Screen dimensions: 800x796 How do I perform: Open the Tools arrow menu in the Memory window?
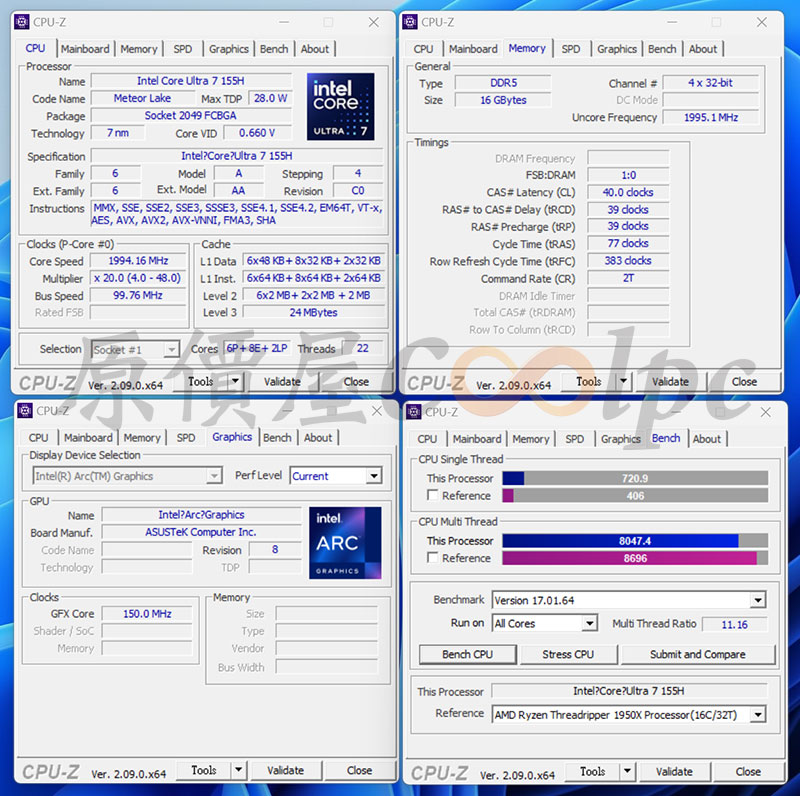coord(623,381)
